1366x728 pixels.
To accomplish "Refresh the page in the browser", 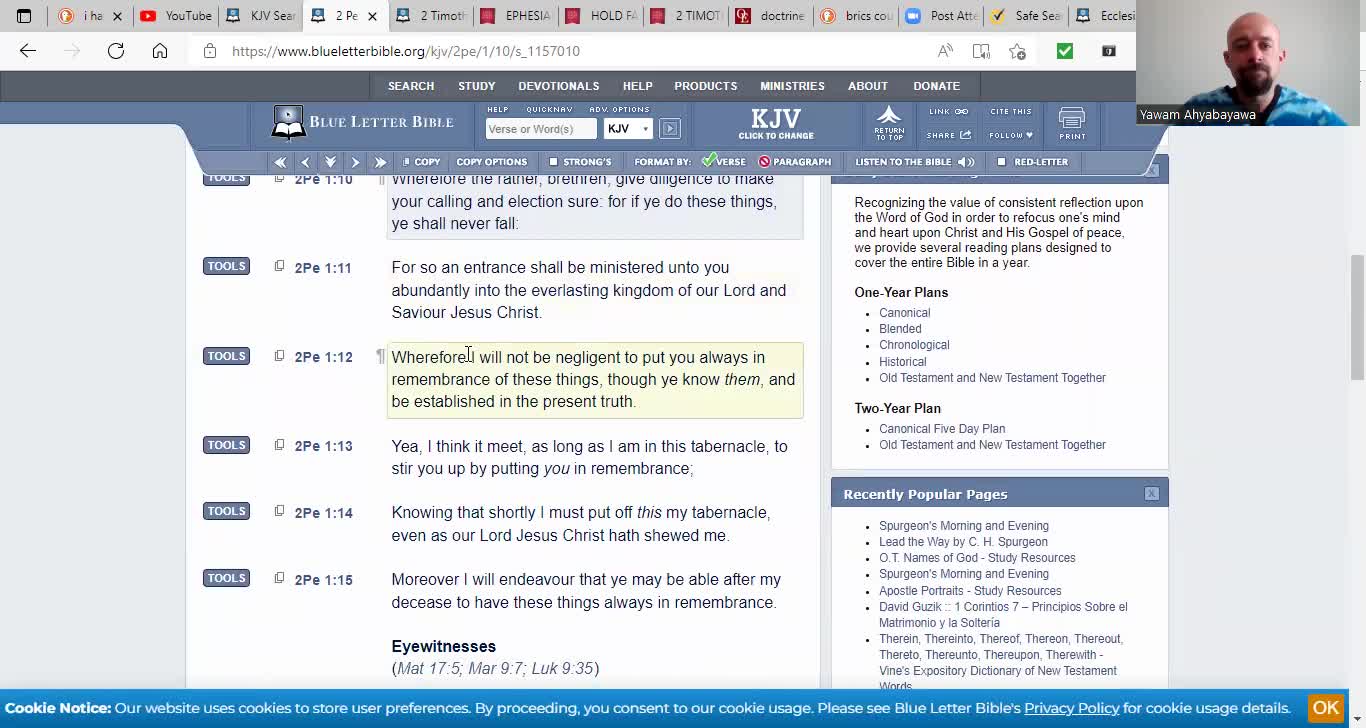I will coord(116,51).
